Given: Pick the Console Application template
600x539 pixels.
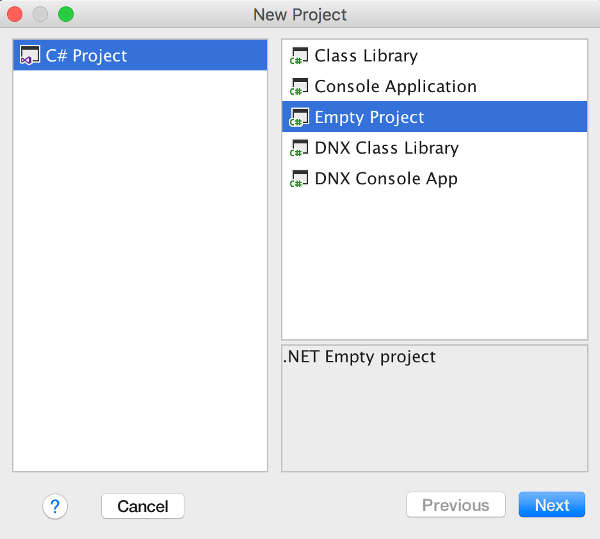Looking at the screenshot, I should click(395, 87).
